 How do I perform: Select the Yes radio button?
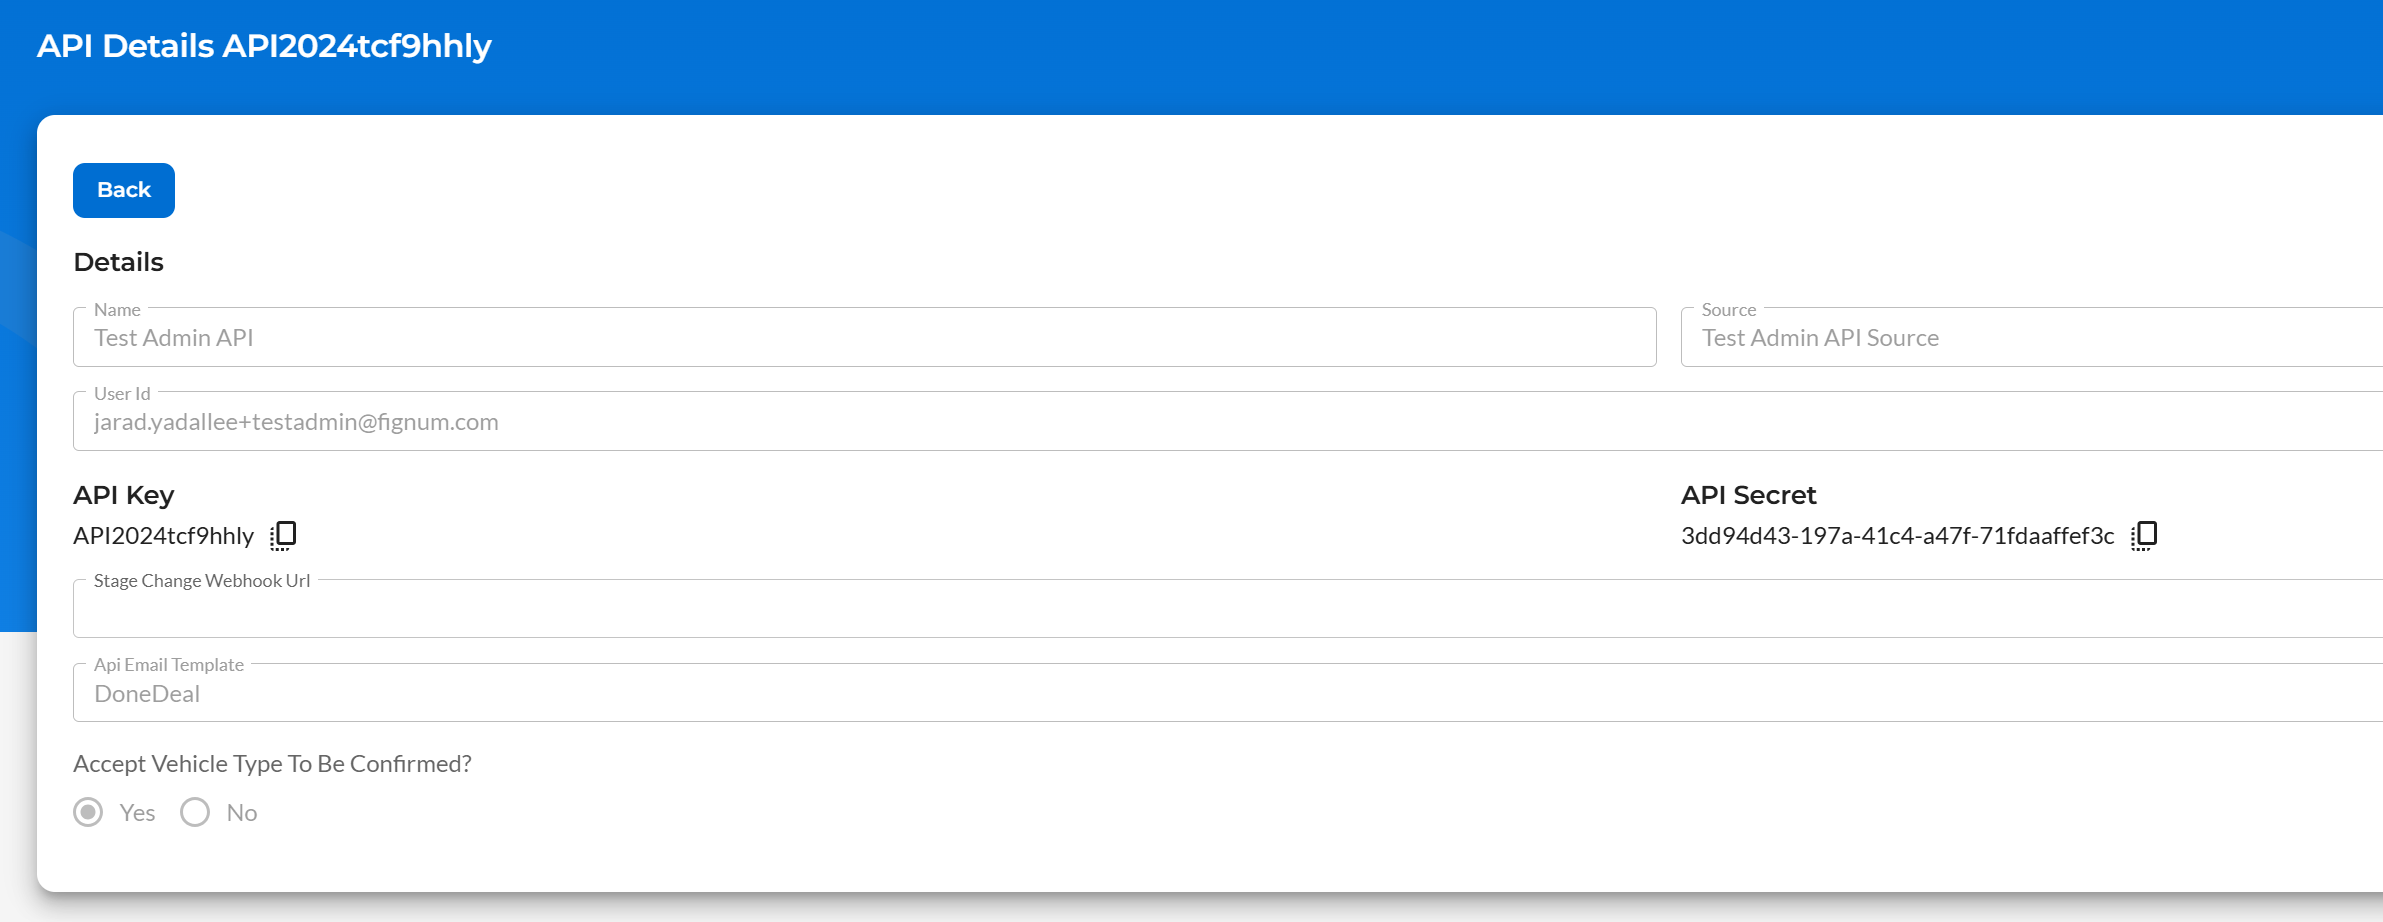coord(88,812)
